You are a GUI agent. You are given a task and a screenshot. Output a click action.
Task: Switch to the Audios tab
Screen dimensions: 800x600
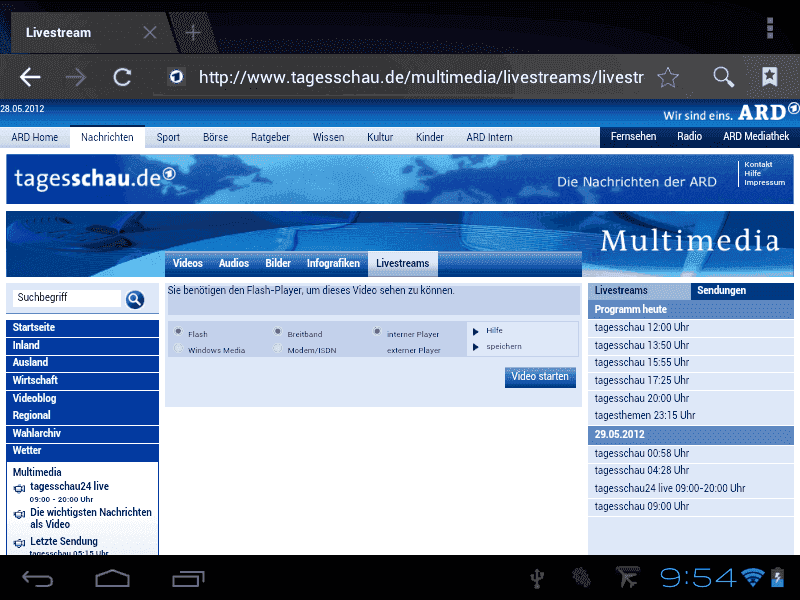(234, 263)
